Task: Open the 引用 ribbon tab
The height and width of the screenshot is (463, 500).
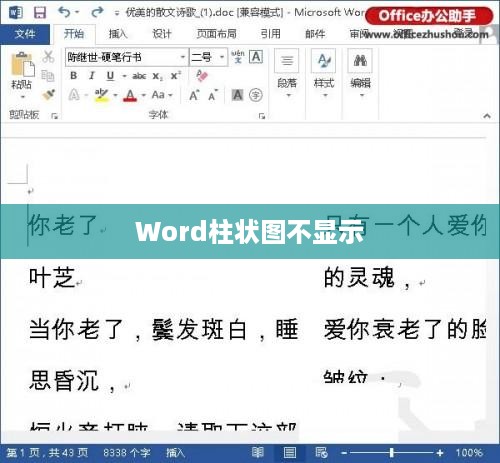Action: point(270,34)
